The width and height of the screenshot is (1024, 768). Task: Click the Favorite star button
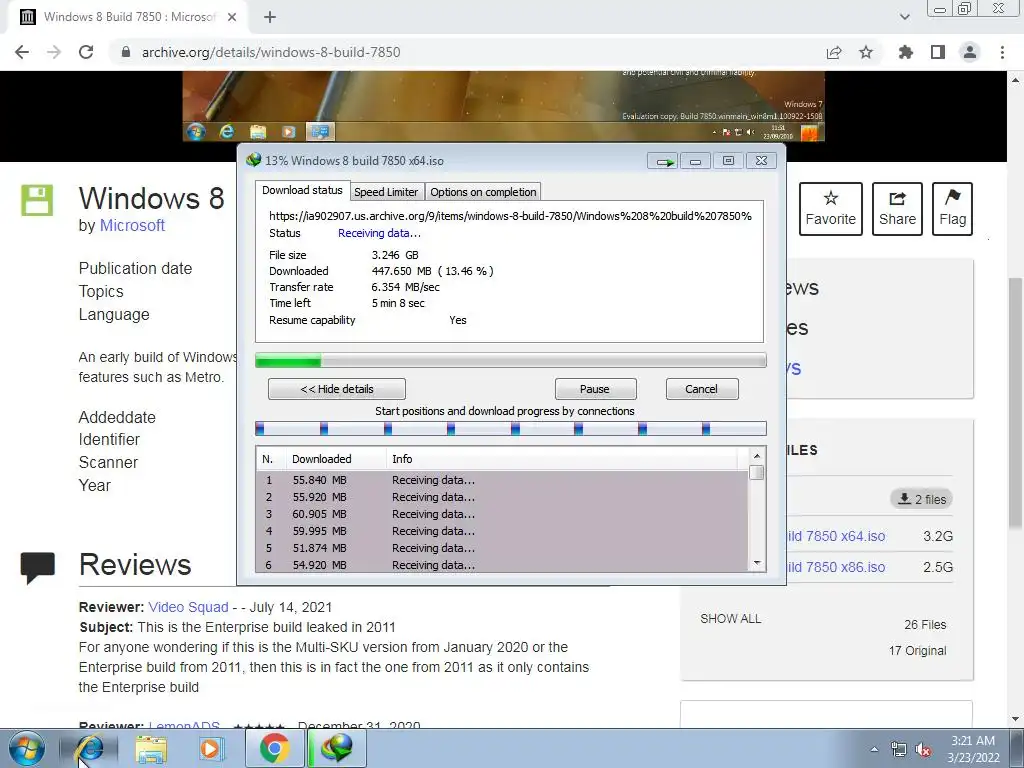point(831,209)
